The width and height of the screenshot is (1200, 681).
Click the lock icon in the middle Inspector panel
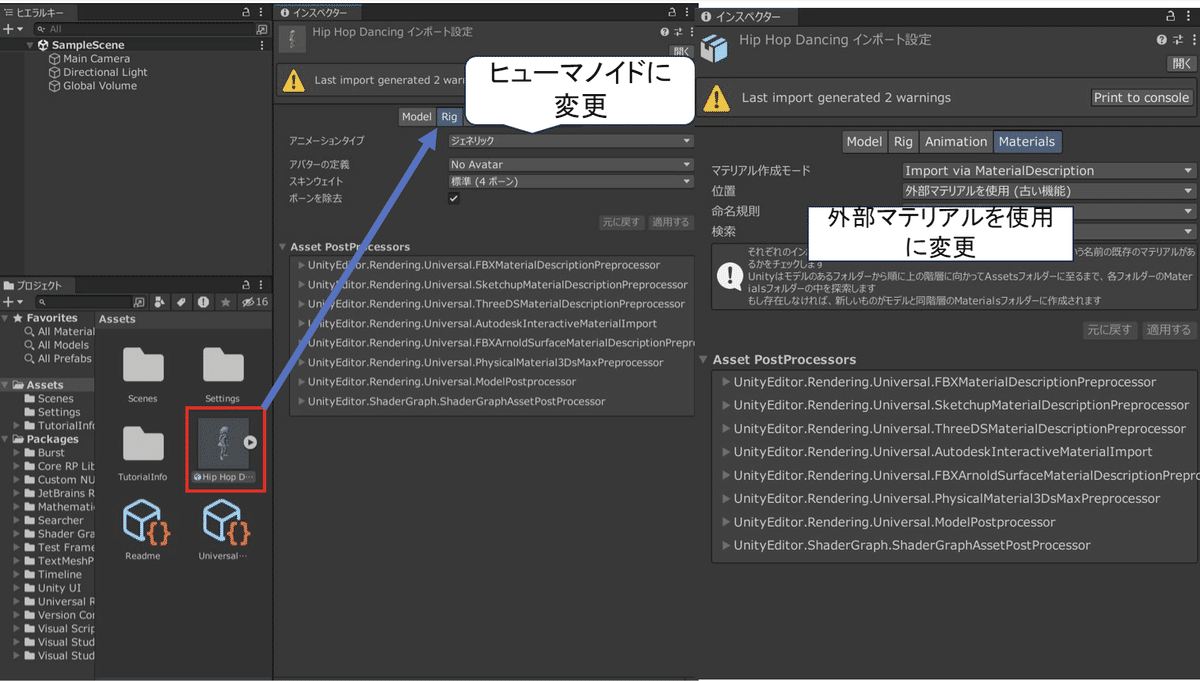pos(672,13)
